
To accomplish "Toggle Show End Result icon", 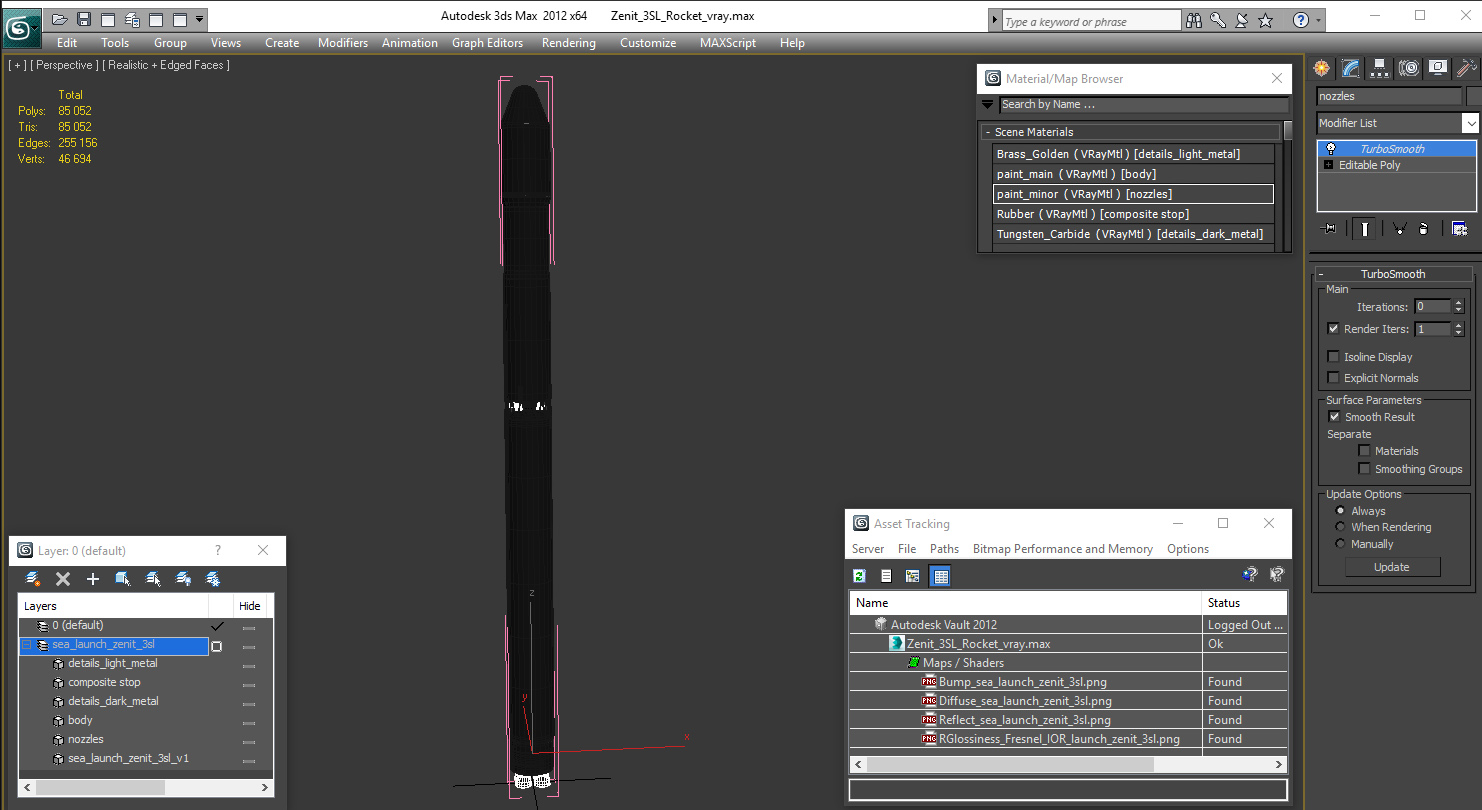I will pyautogui.click(x=1364, y=229).
